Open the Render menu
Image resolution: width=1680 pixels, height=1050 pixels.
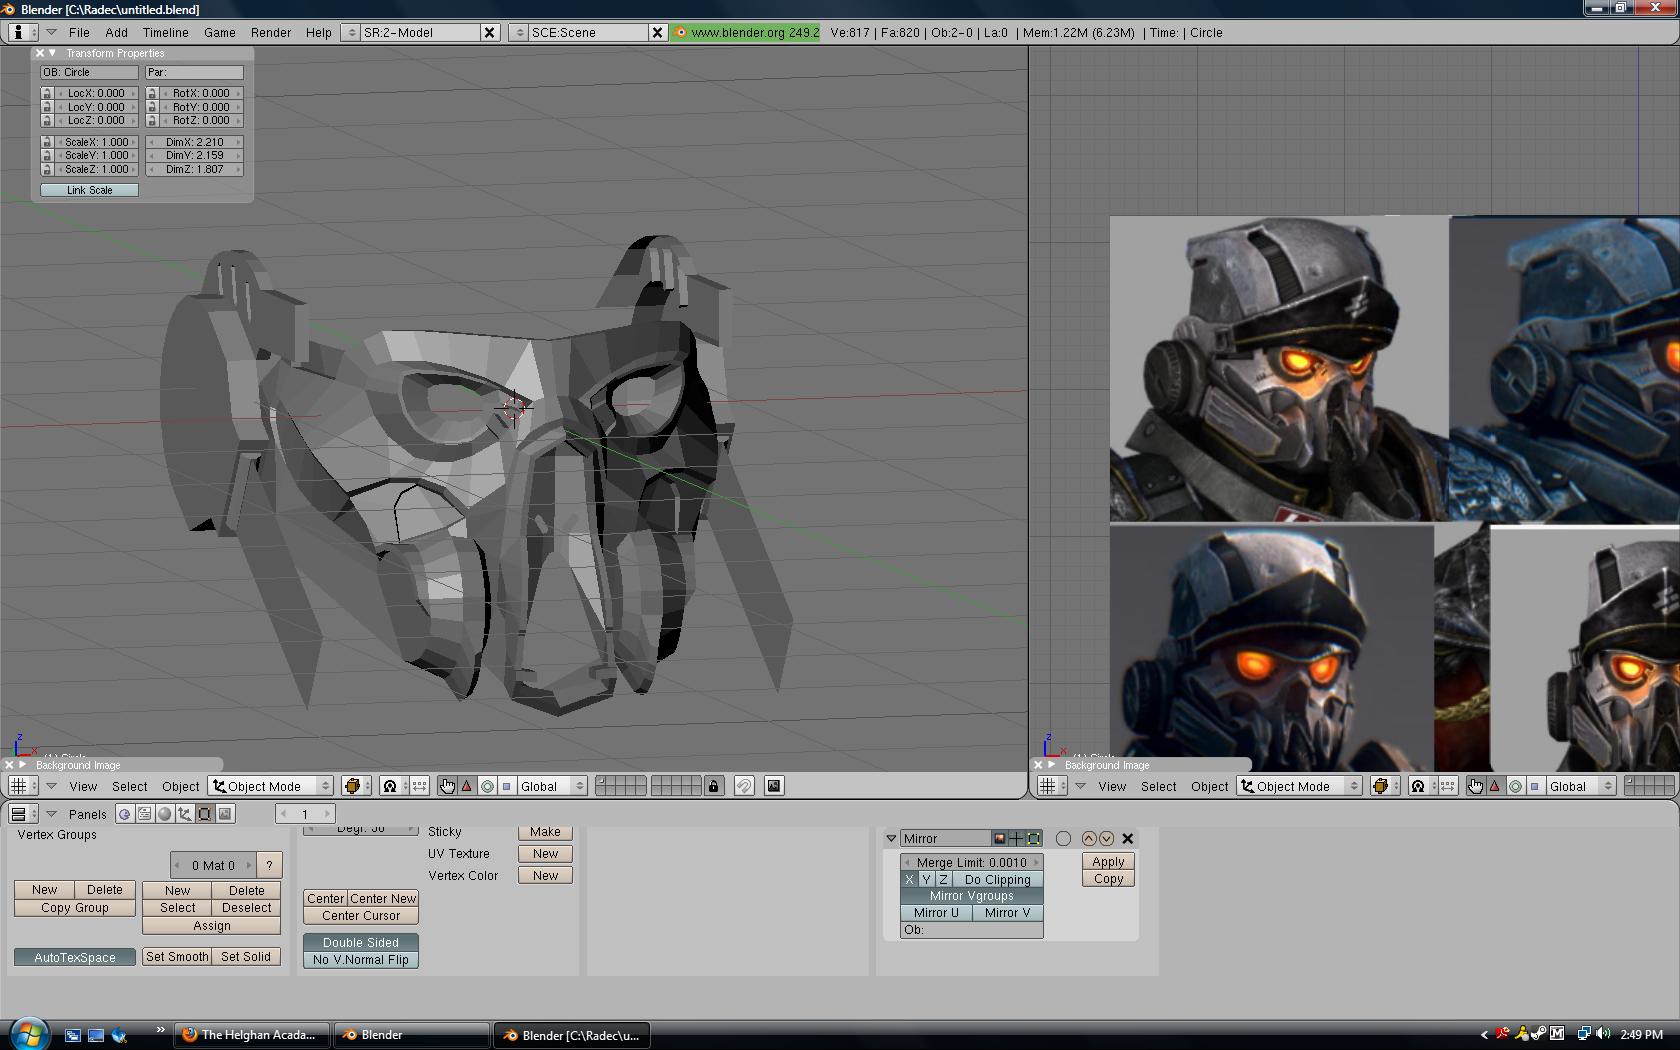point(271,33)
